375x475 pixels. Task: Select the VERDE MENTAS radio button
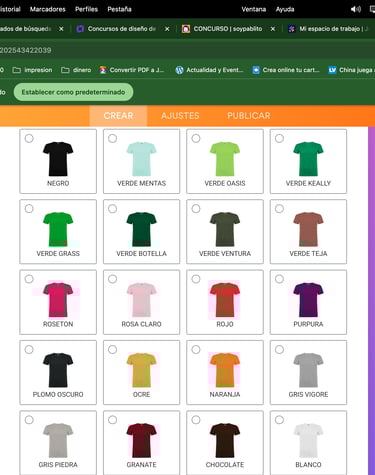[x=112, y=138]
